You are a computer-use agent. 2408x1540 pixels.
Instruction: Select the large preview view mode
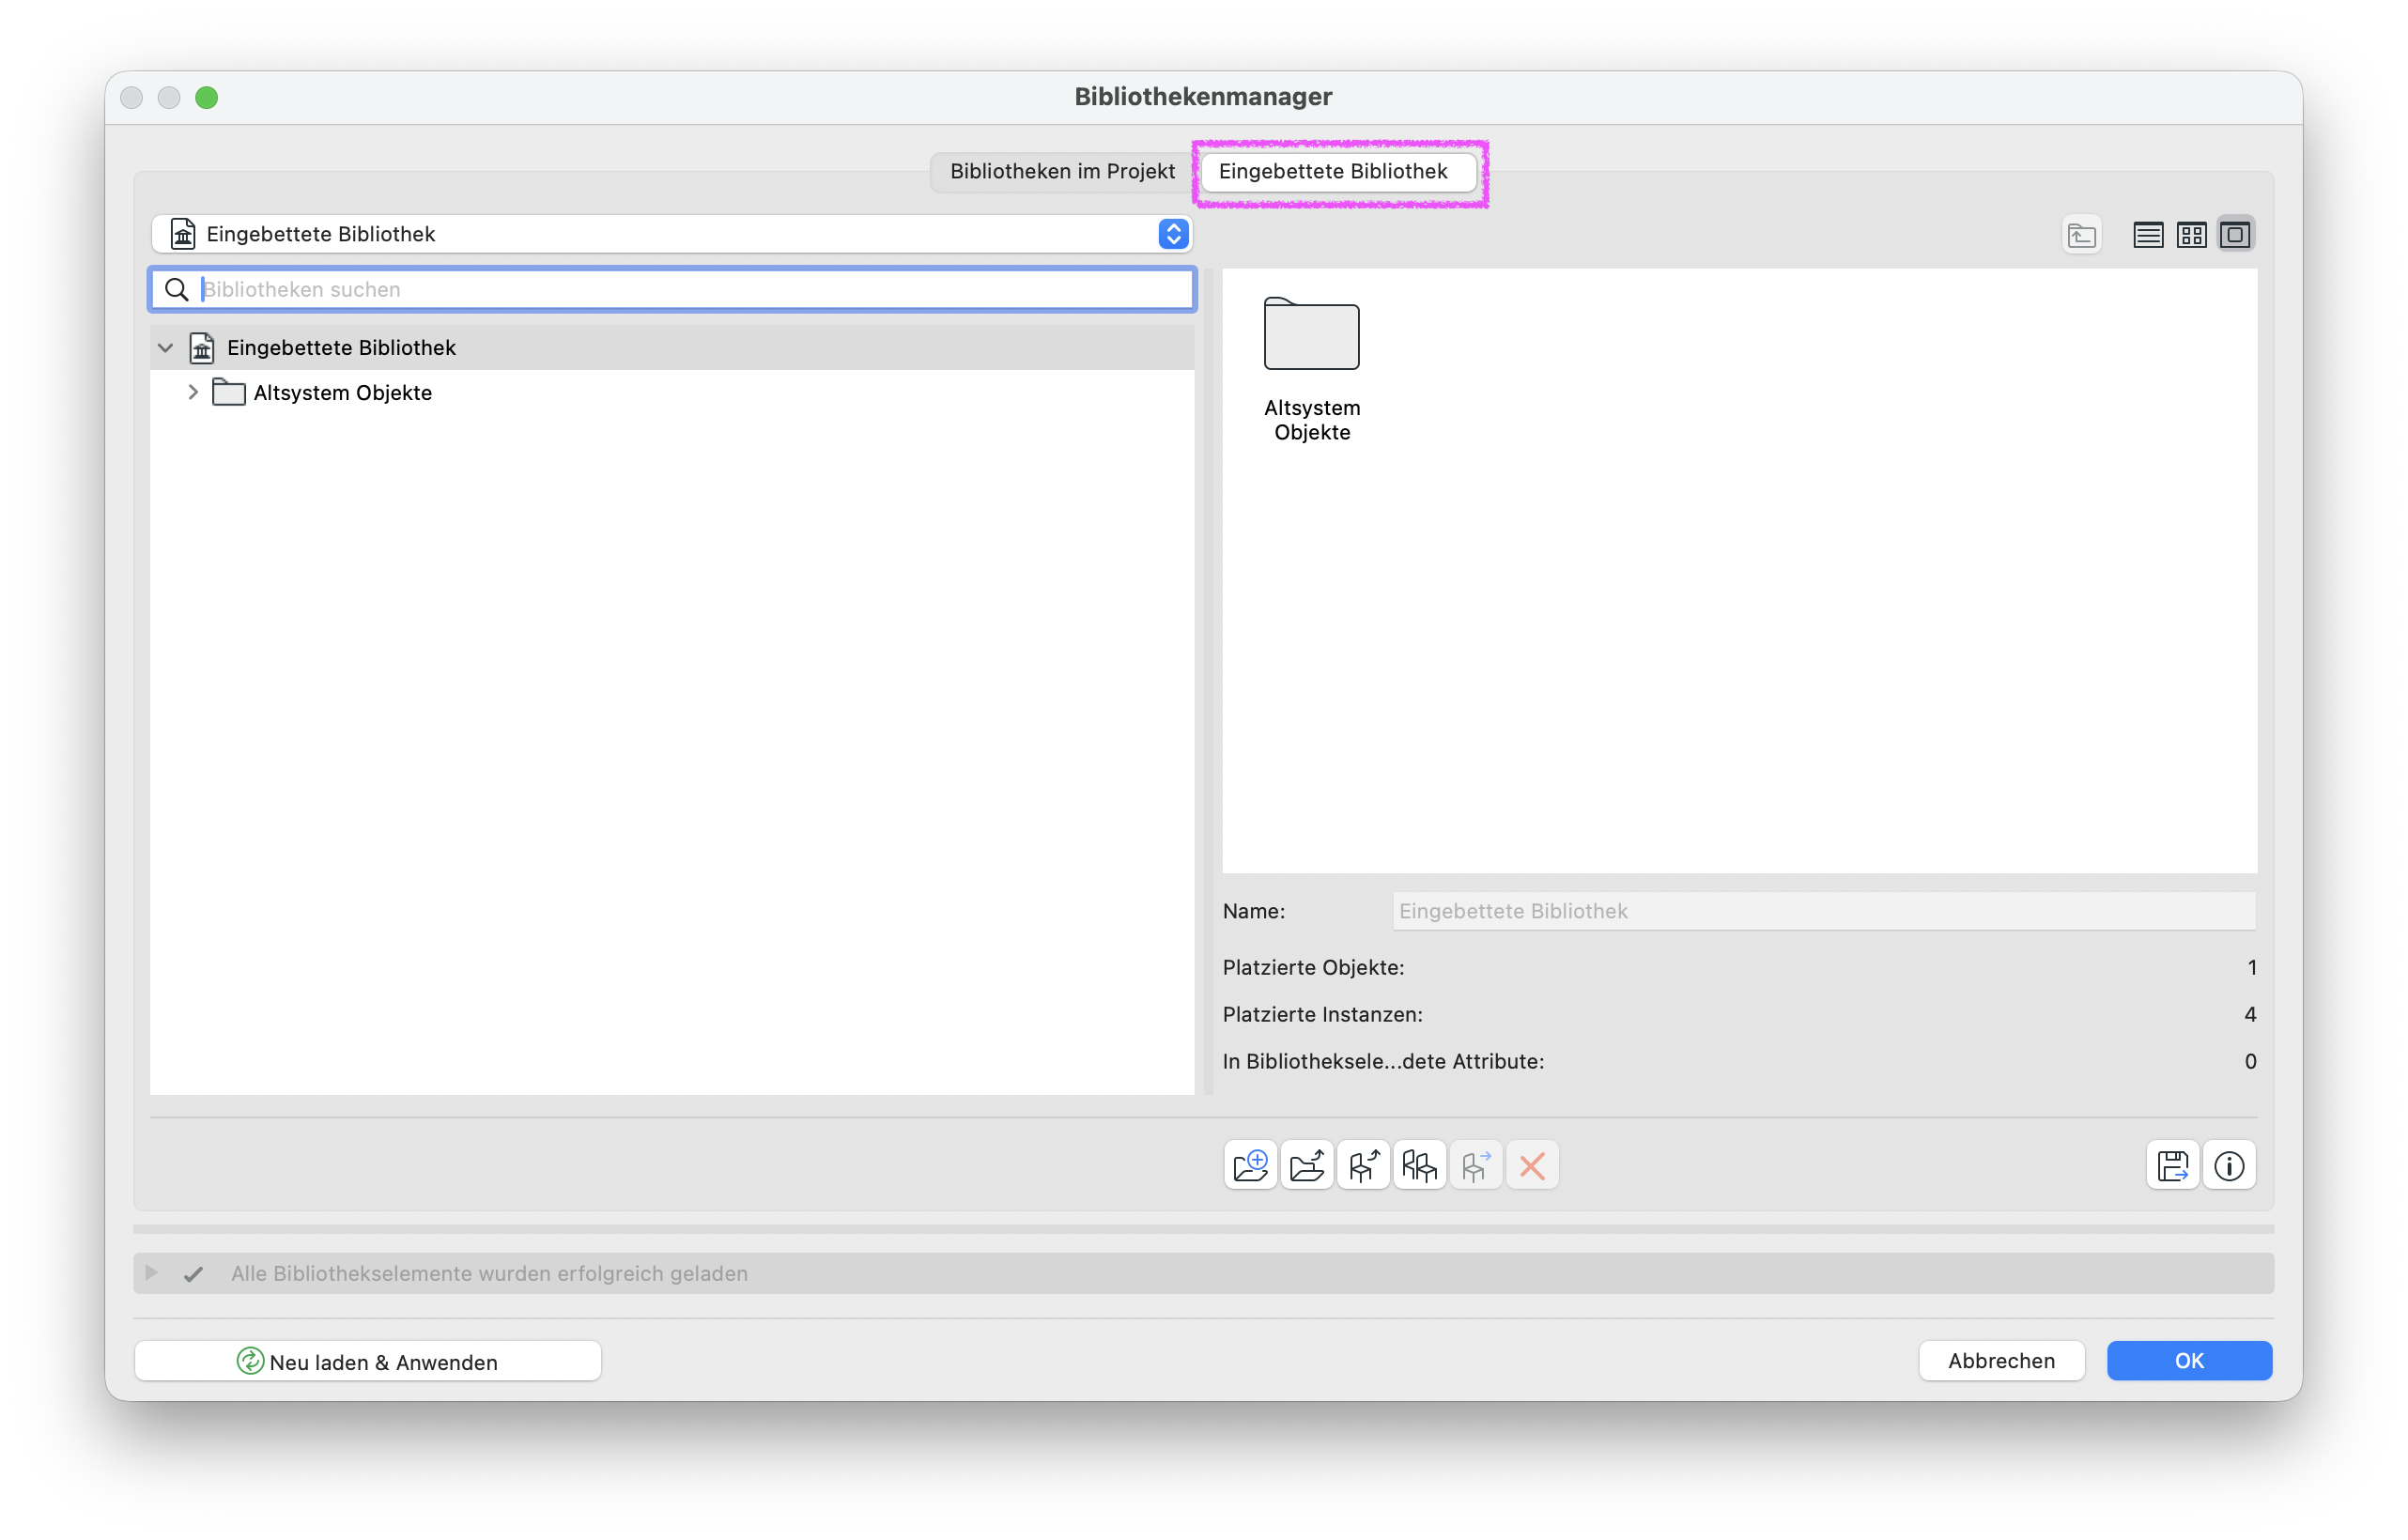[x=2235, y=235]
